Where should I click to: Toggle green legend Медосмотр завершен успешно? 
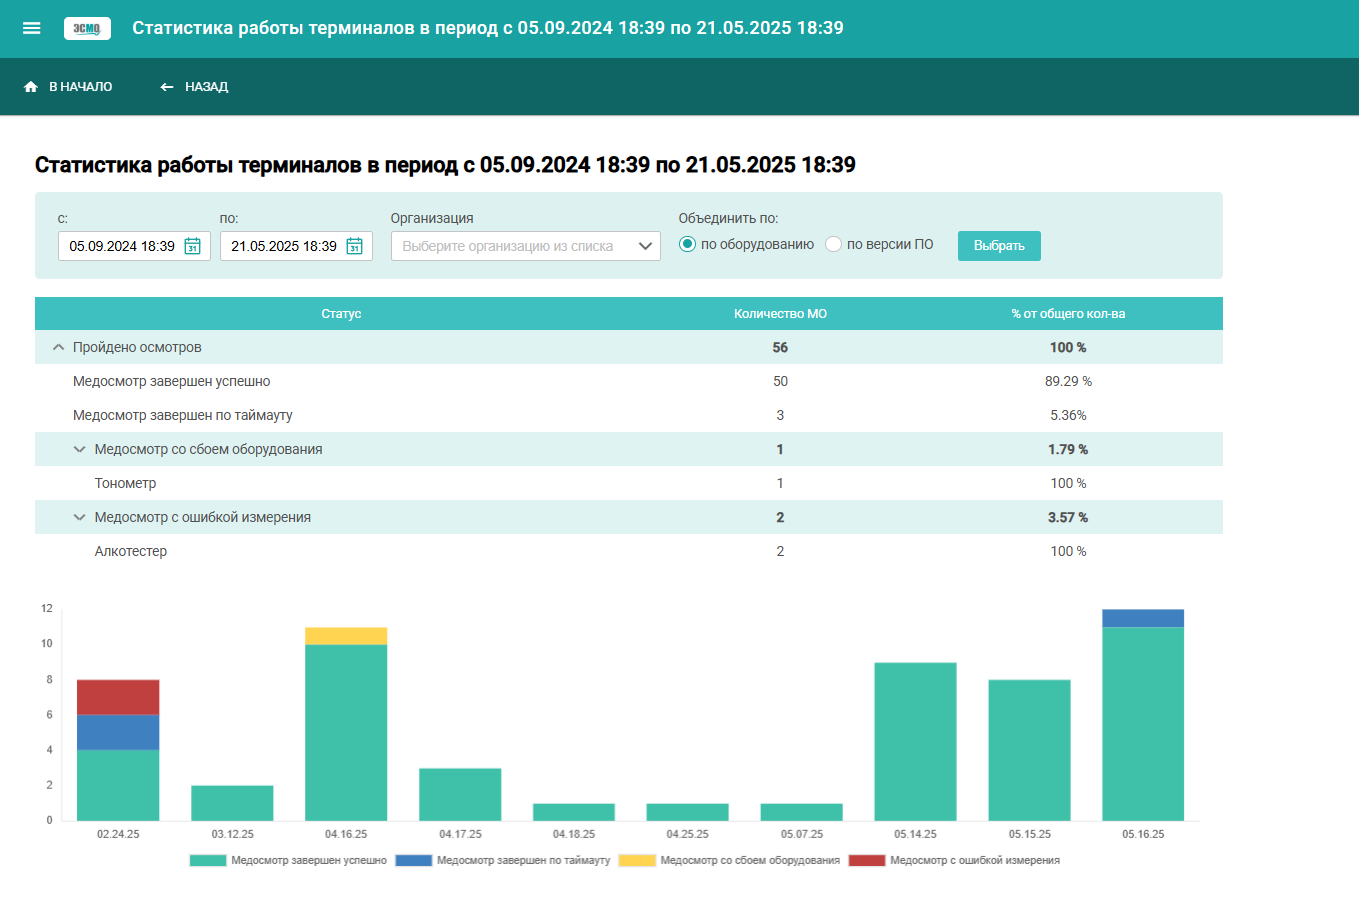tap(288, 860)
